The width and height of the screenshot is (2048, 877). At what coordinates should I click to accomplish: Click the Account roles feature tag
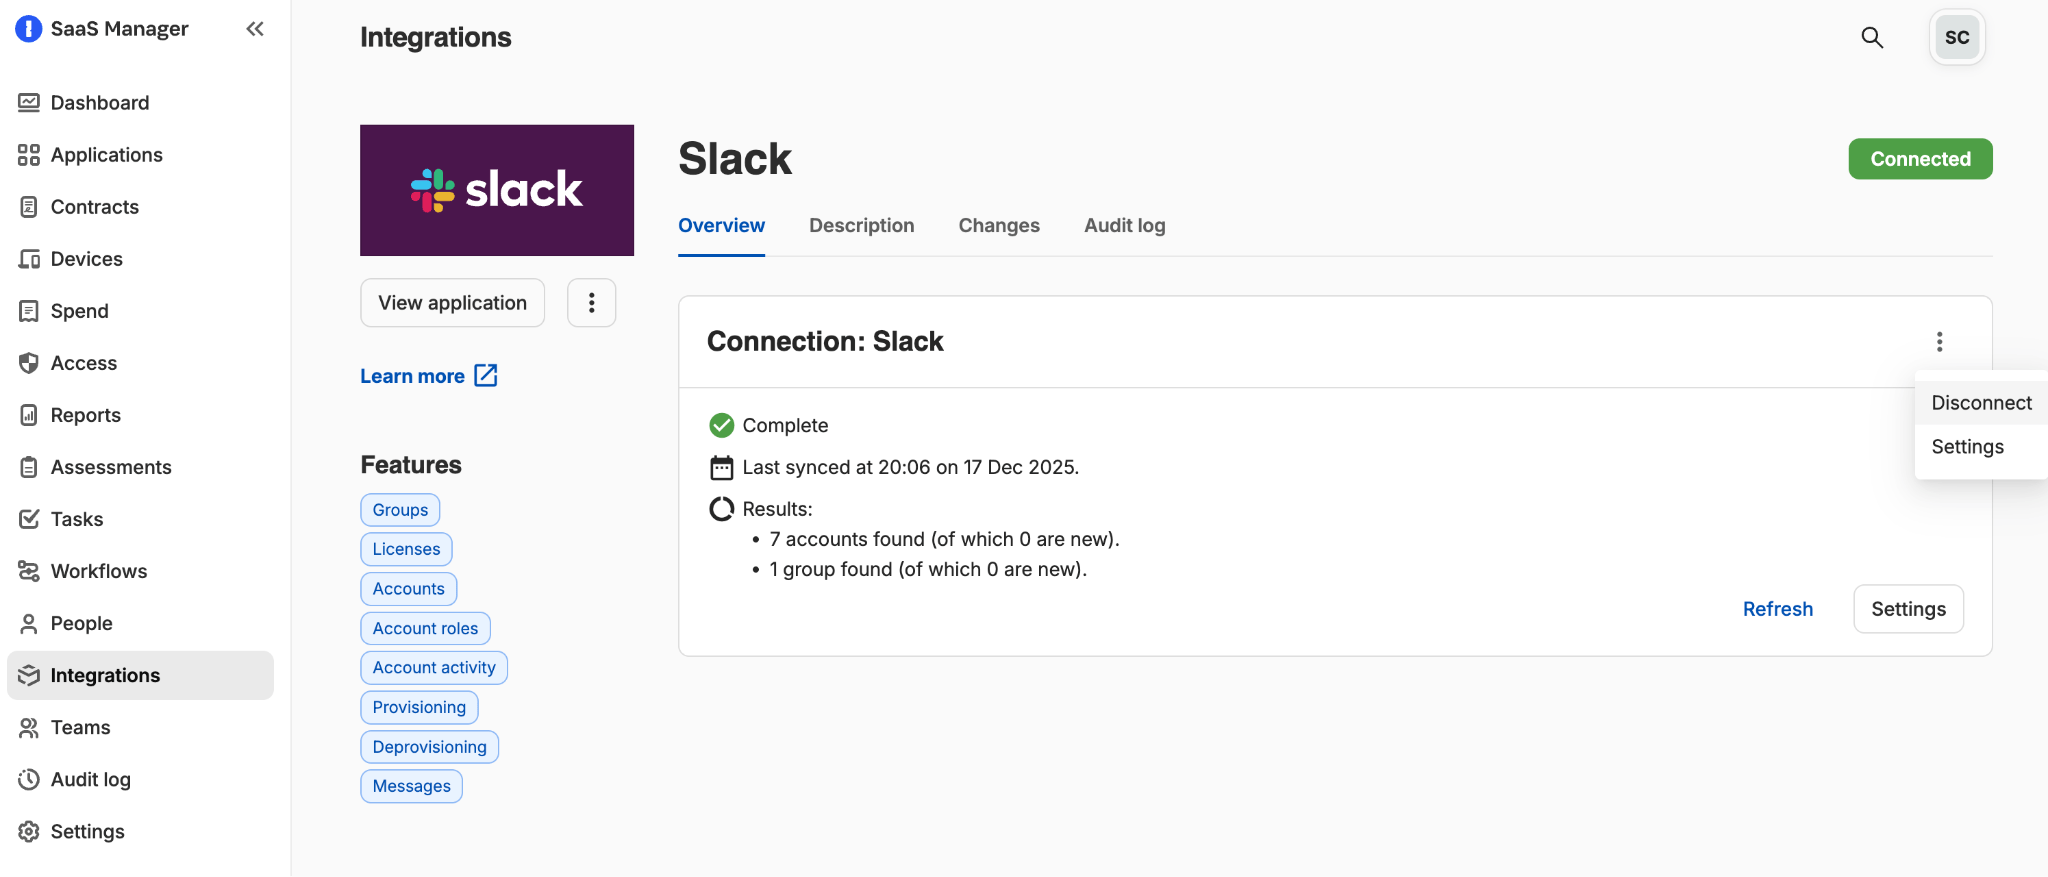pos(425,628)
